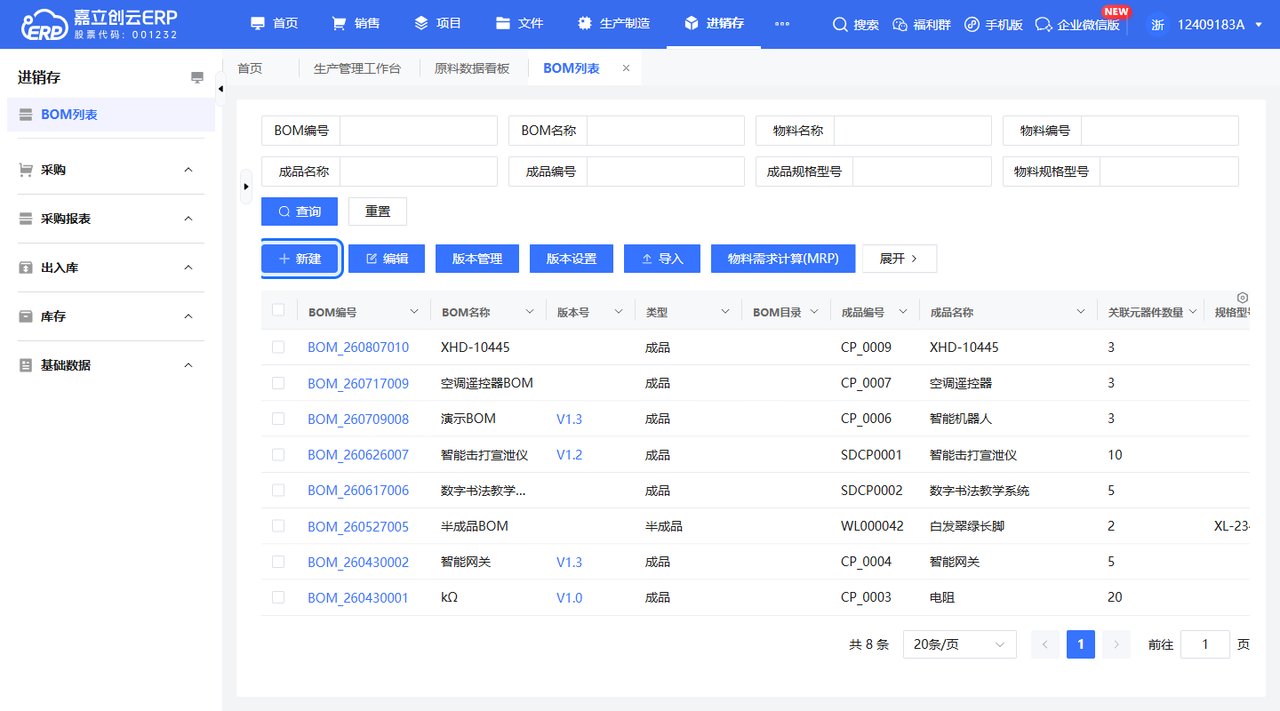Click the 编辑 button
1280x711 pixels.
(x=387, y=258)
